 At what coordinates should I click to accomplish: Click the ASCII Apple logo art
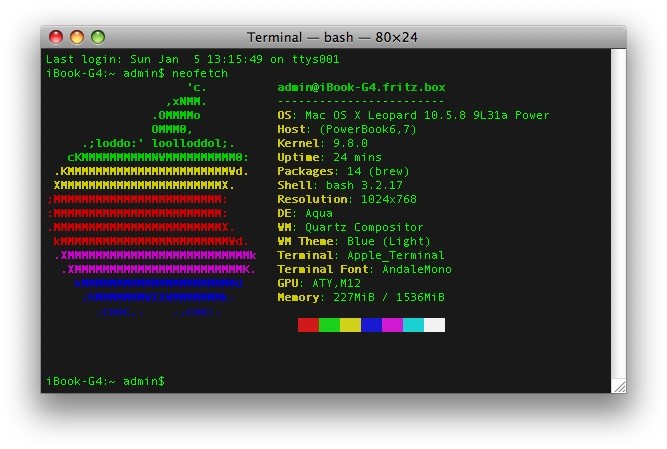(152, 200)
